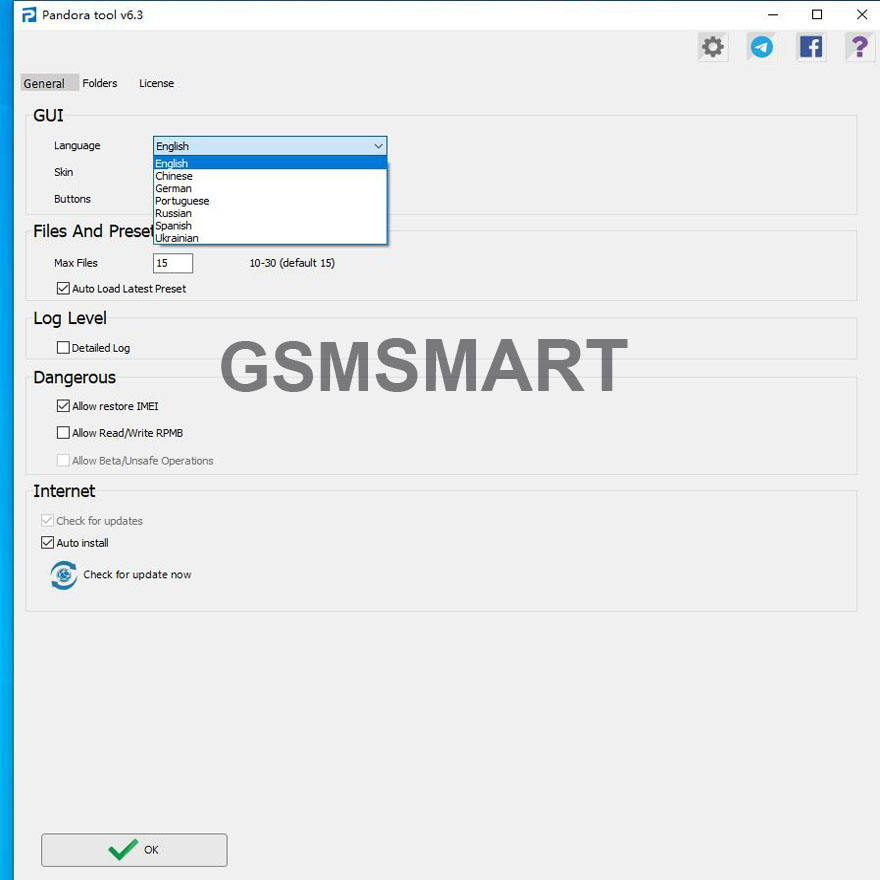Image resolution: width=880 pixels, height=880 pixels.
Task: Click Check for update now
Action: pyautogui.click(x=137, y=575)
